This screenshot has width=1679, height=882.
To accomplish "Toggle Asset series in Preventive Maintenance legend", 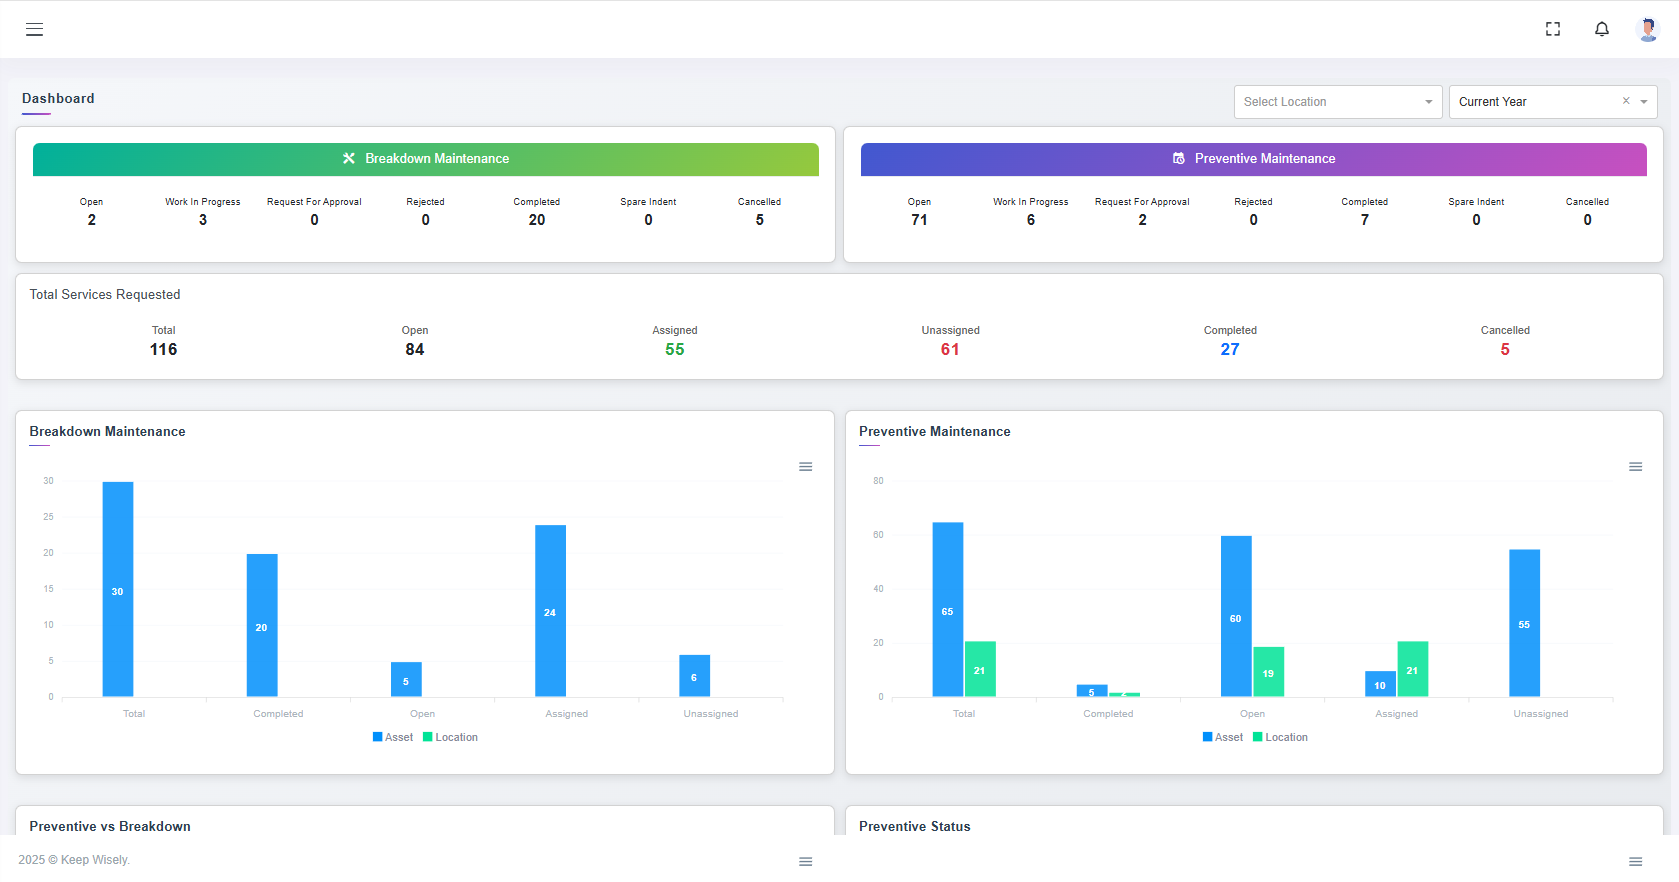I will pos(1223,738).
